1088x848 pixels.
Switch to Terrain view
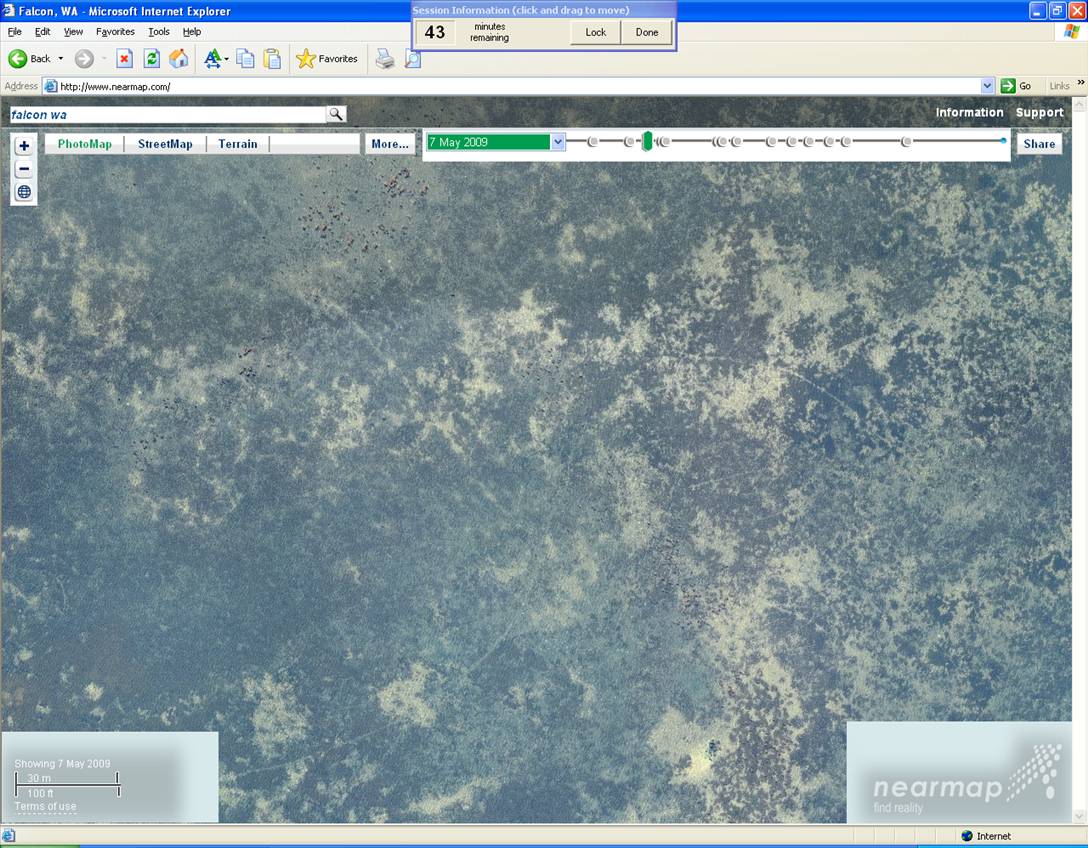(238, 144)
